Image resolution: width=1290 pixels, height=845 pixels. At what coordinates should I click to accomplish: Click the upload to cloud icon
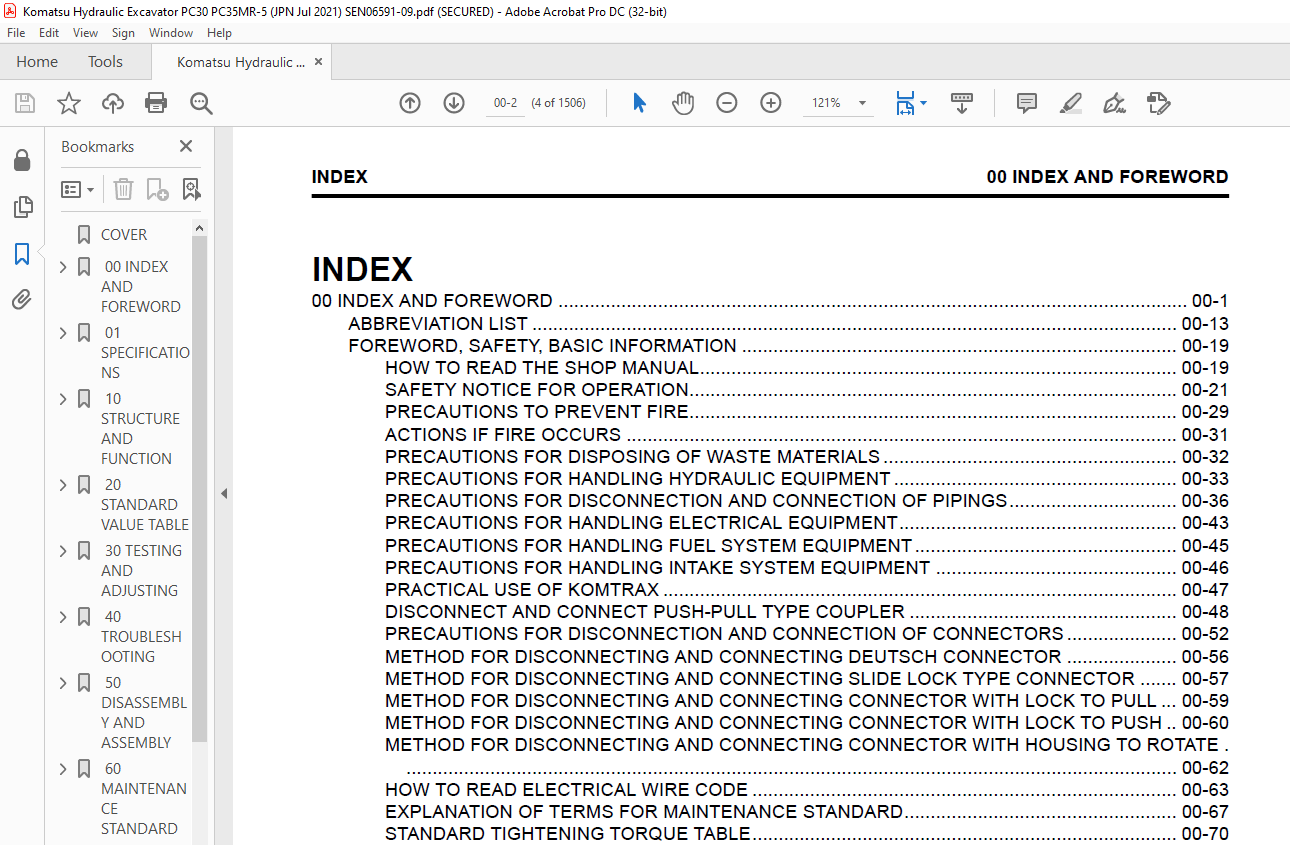[x=113, y=103]
